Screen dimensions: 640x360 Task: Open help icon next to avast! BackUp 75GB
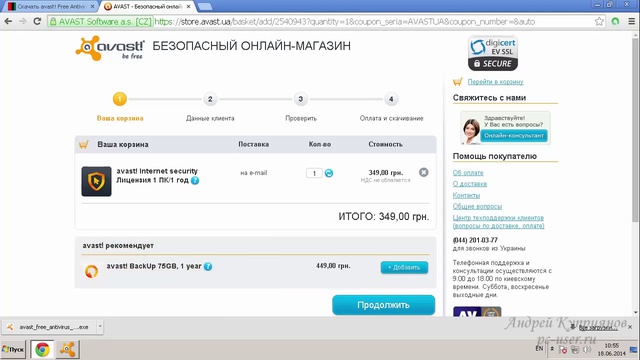(x=208, y=267)
